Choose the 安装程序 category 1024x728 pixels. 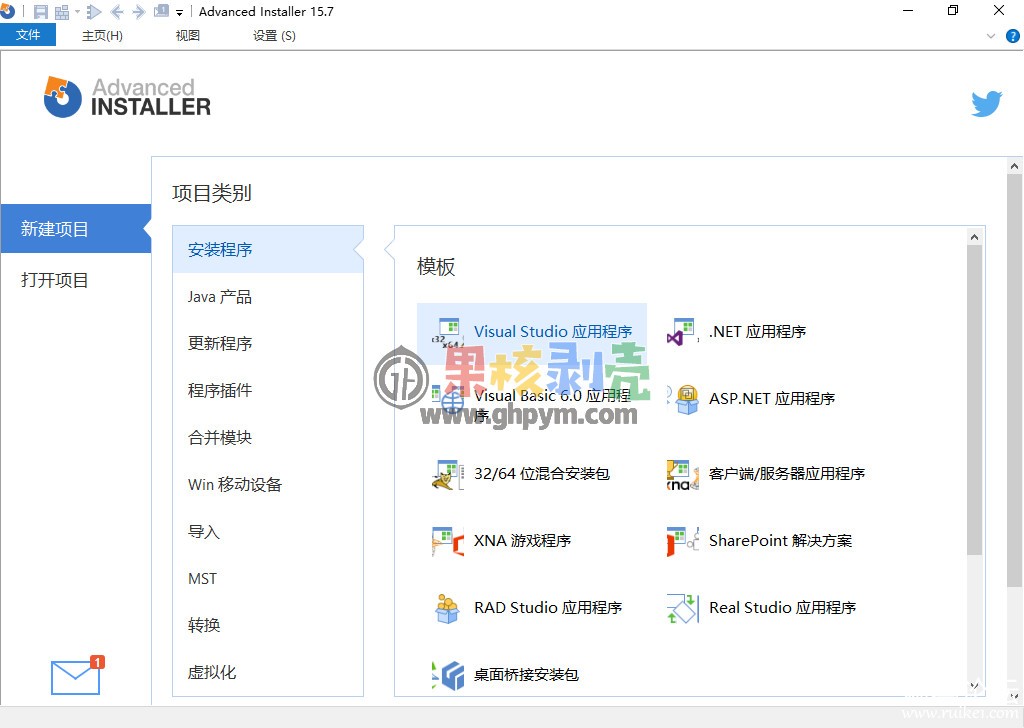pos(268,249)
